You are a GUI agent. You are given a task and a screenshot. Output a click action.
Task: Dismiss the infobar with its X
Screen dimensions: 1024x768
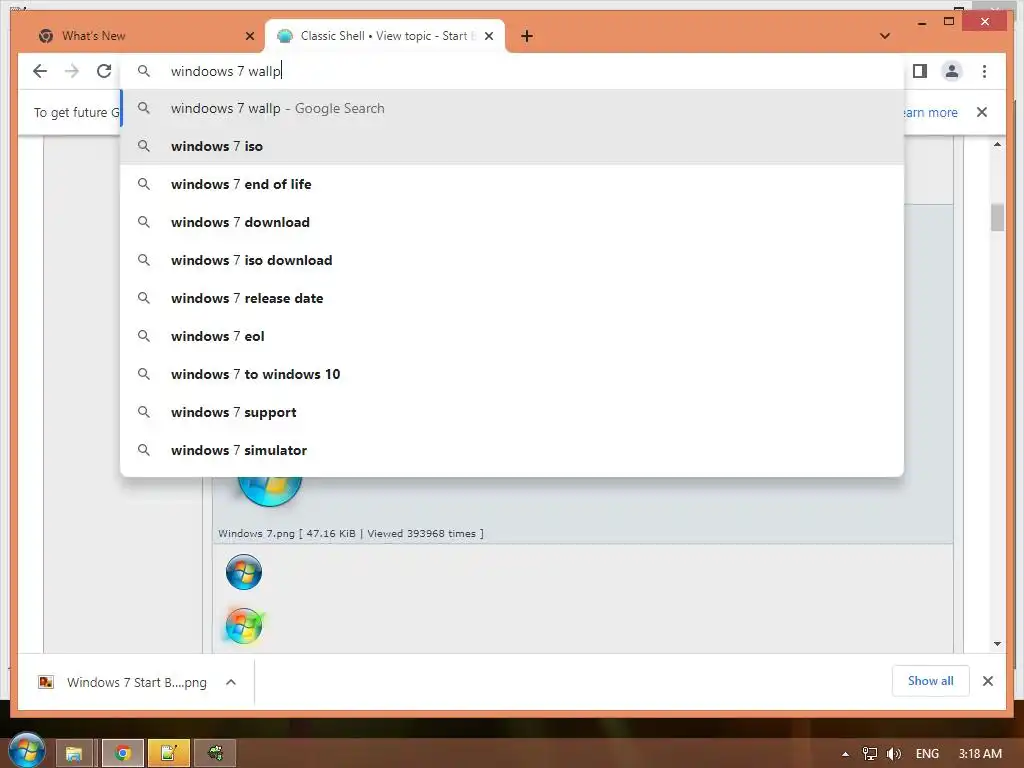(x=982, y=112)
